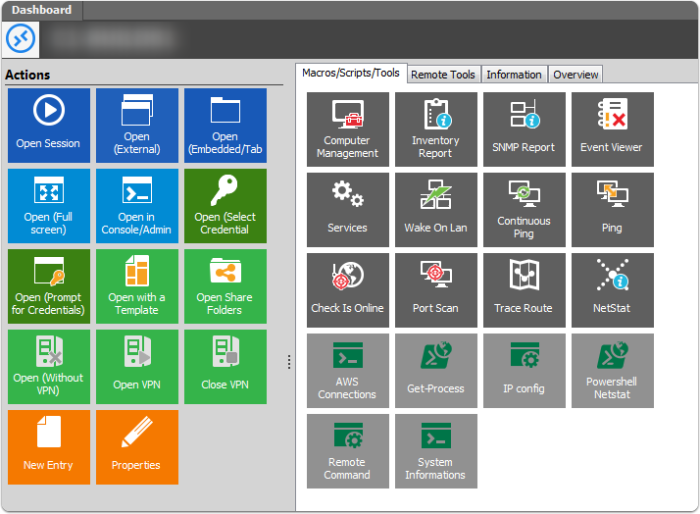This screenshot has height=514, width=700.
Task: Create a New Entry
Action: point(48,447)
